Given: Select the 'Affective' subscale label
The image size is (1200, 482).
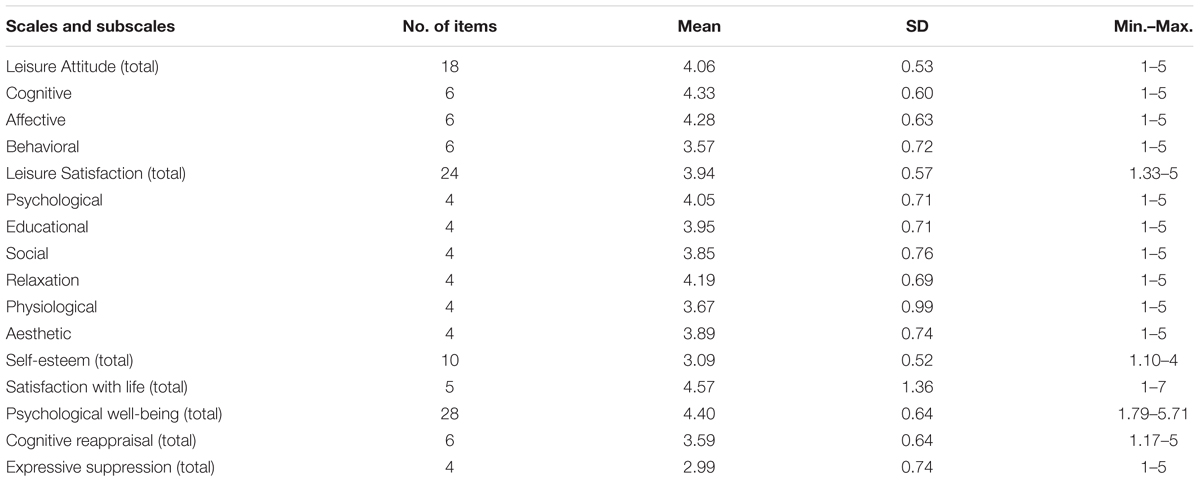Looking at the screenshot, I should click(37, 120).
